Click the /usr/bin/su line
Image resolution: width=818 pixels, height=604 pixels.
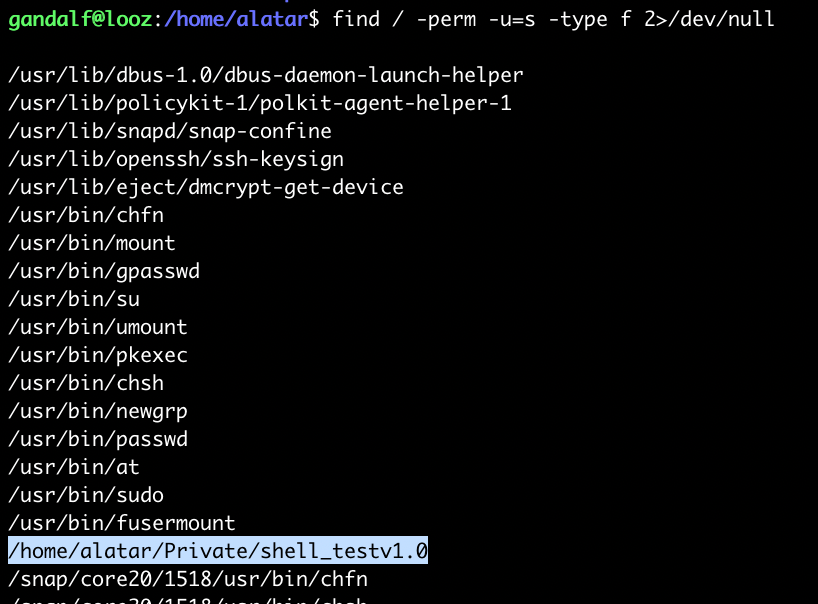pyautogui.click(x=74, y=299)
